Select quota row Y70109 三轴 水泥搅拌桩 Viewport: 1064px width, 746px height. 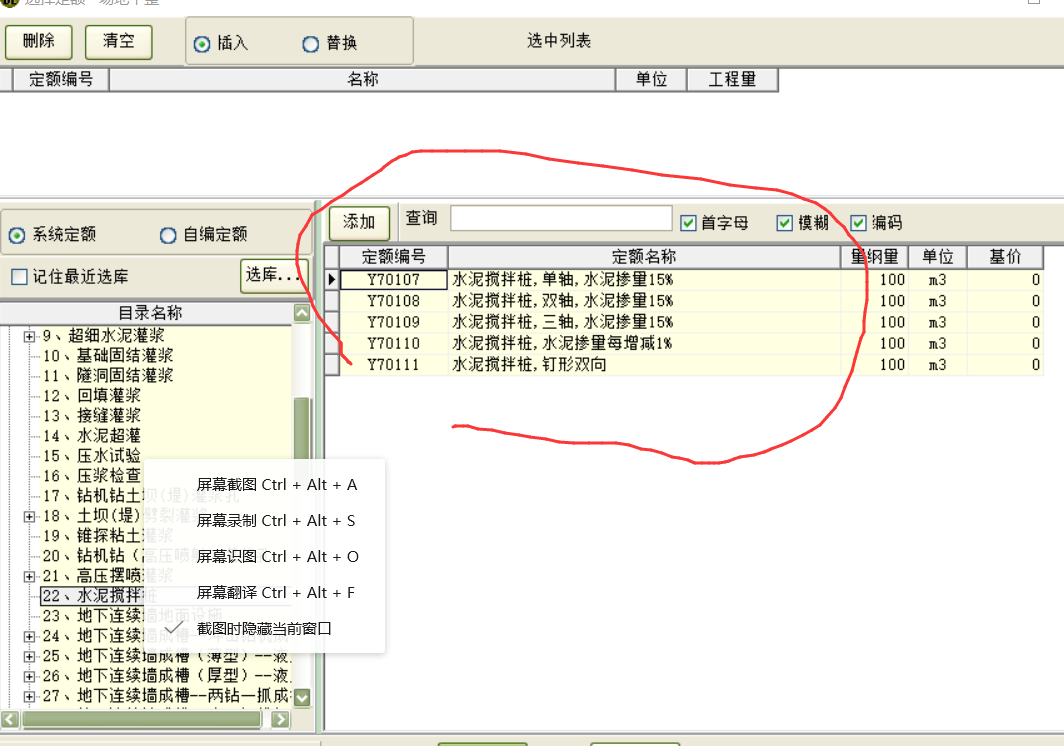(x=560, y=322)
